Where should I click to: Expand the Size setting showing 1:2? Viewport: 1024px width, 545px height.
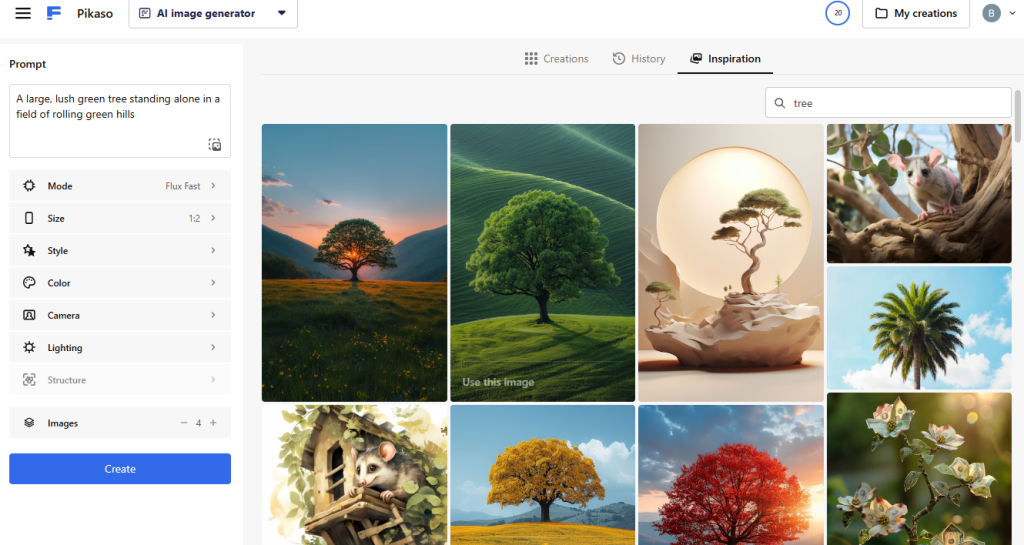tap(120, 218)
